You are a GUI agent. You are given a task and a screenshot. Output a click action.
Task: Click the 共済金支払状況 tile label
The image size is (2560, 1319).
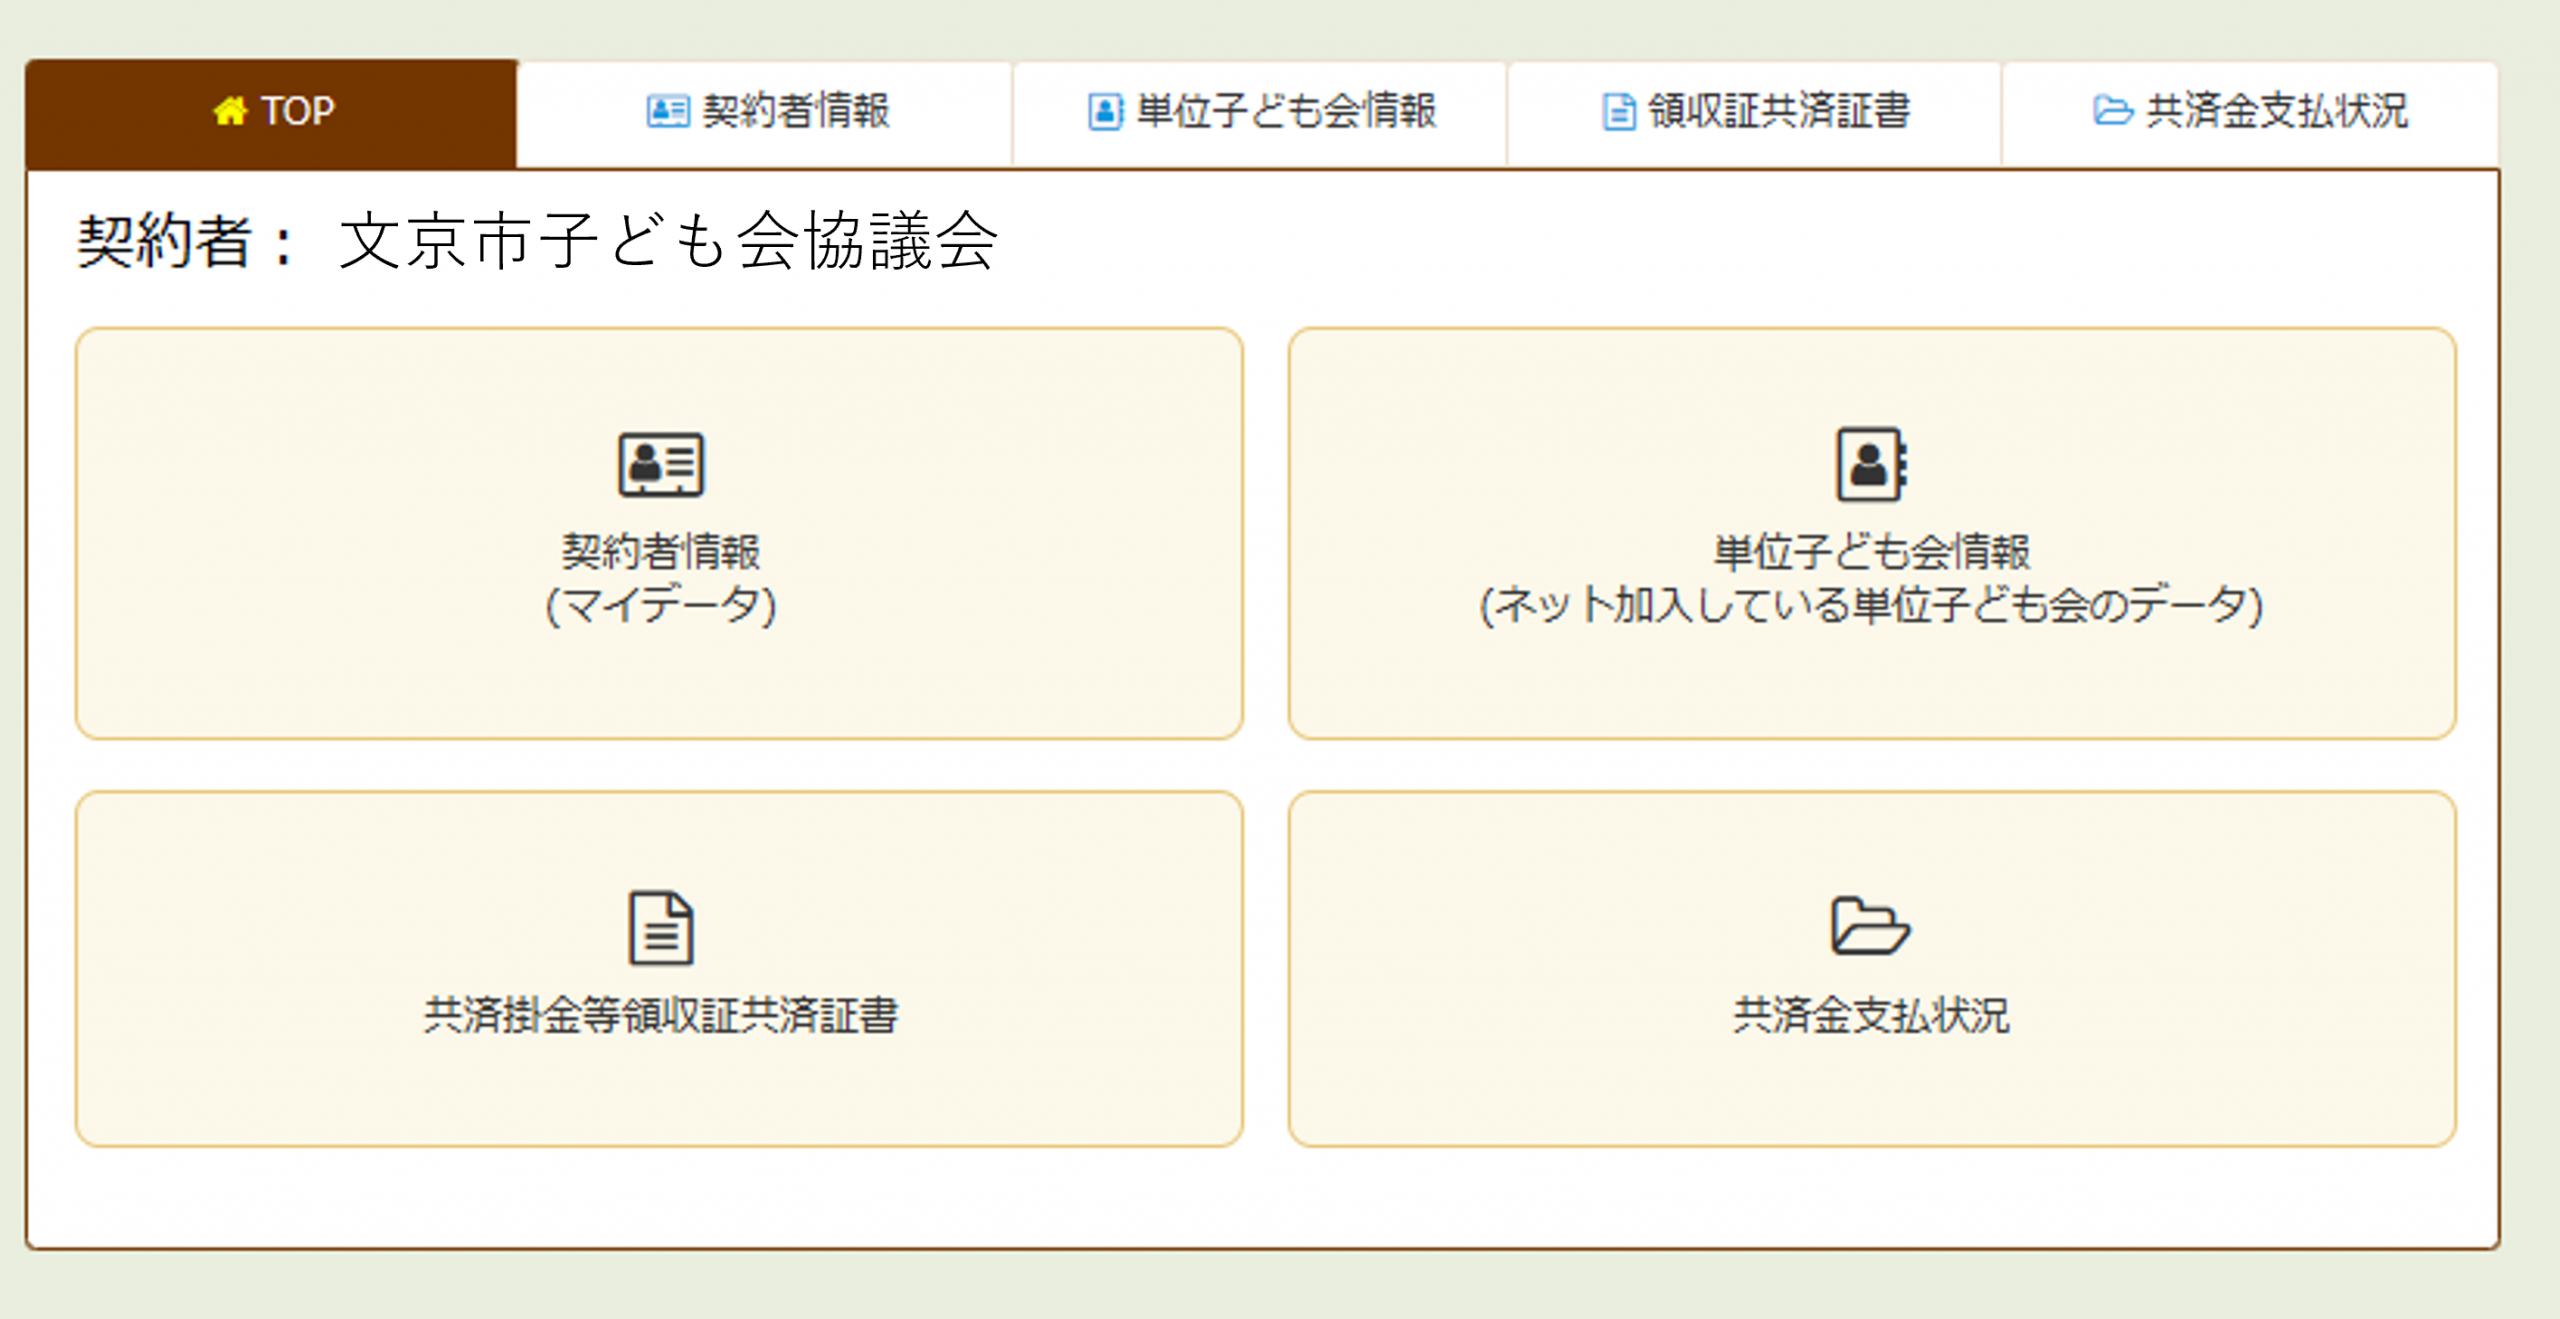tap(1871, 1016)
